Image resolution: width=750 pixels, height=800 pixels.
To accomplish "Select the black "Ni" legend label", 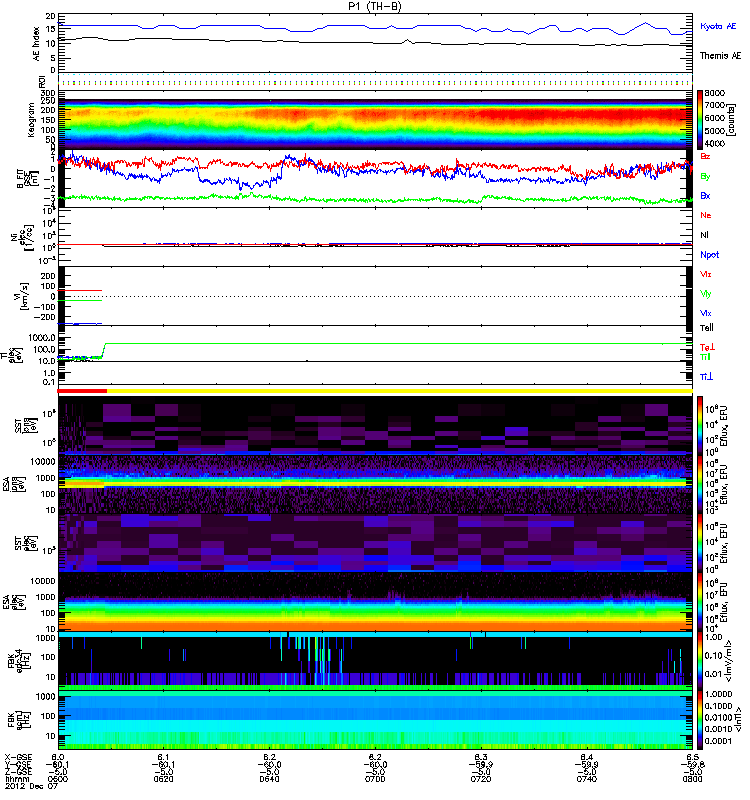I will [x=704, y=235].
